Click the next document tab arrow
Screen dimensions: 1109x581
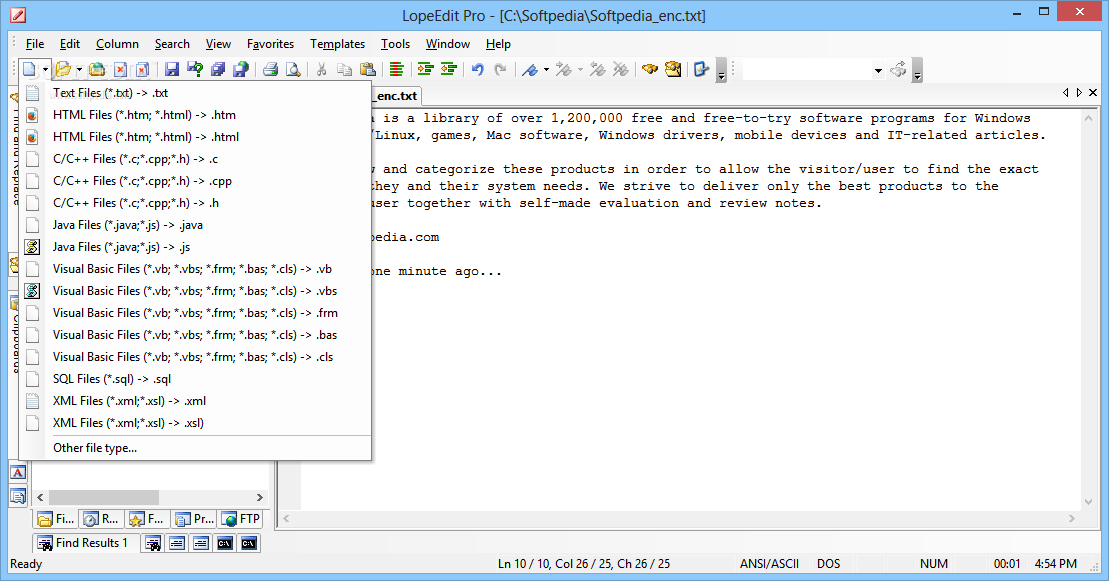[1079, 93]
